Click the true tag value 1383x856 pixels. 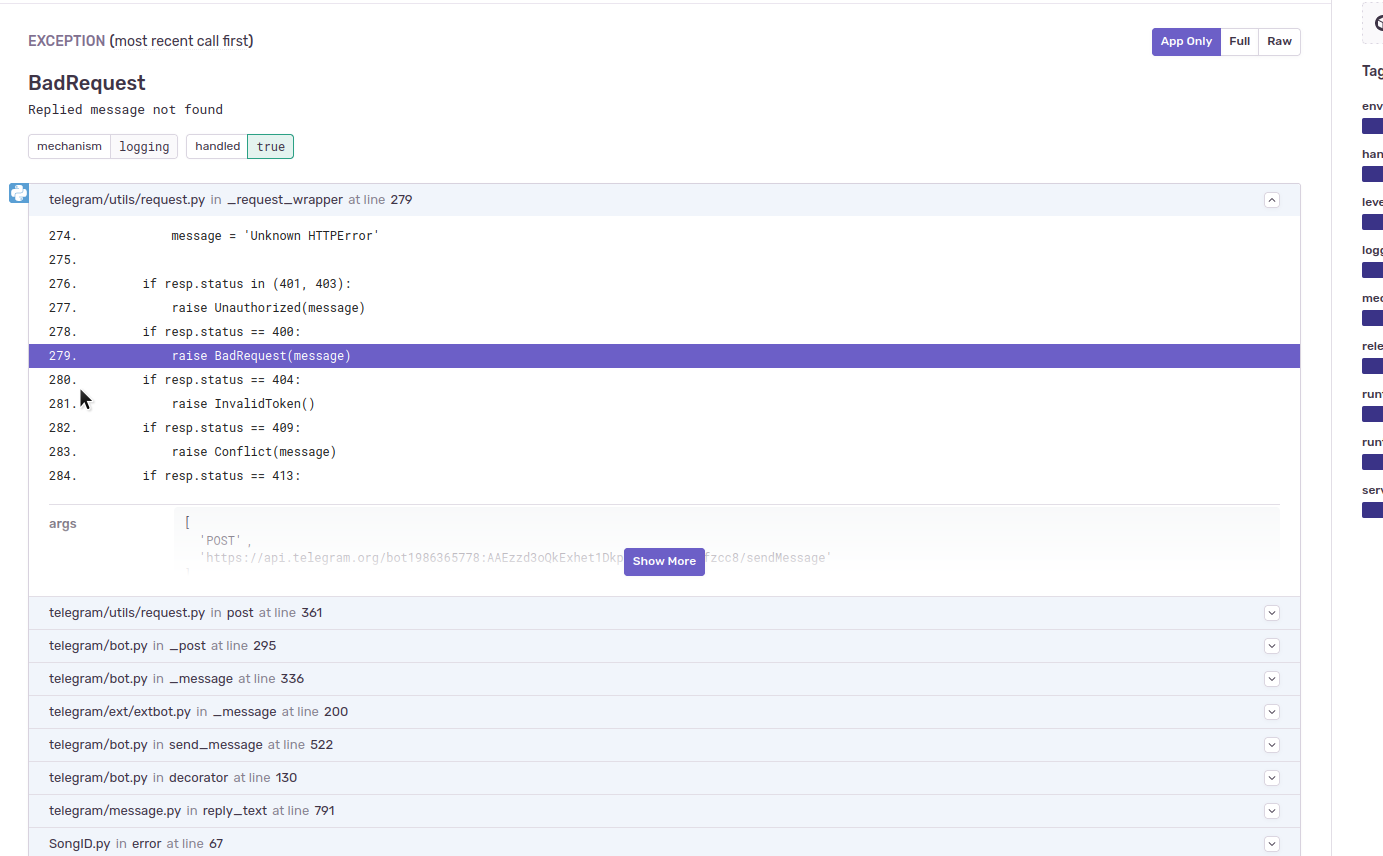pyautogui.click(x=271, y=147)
